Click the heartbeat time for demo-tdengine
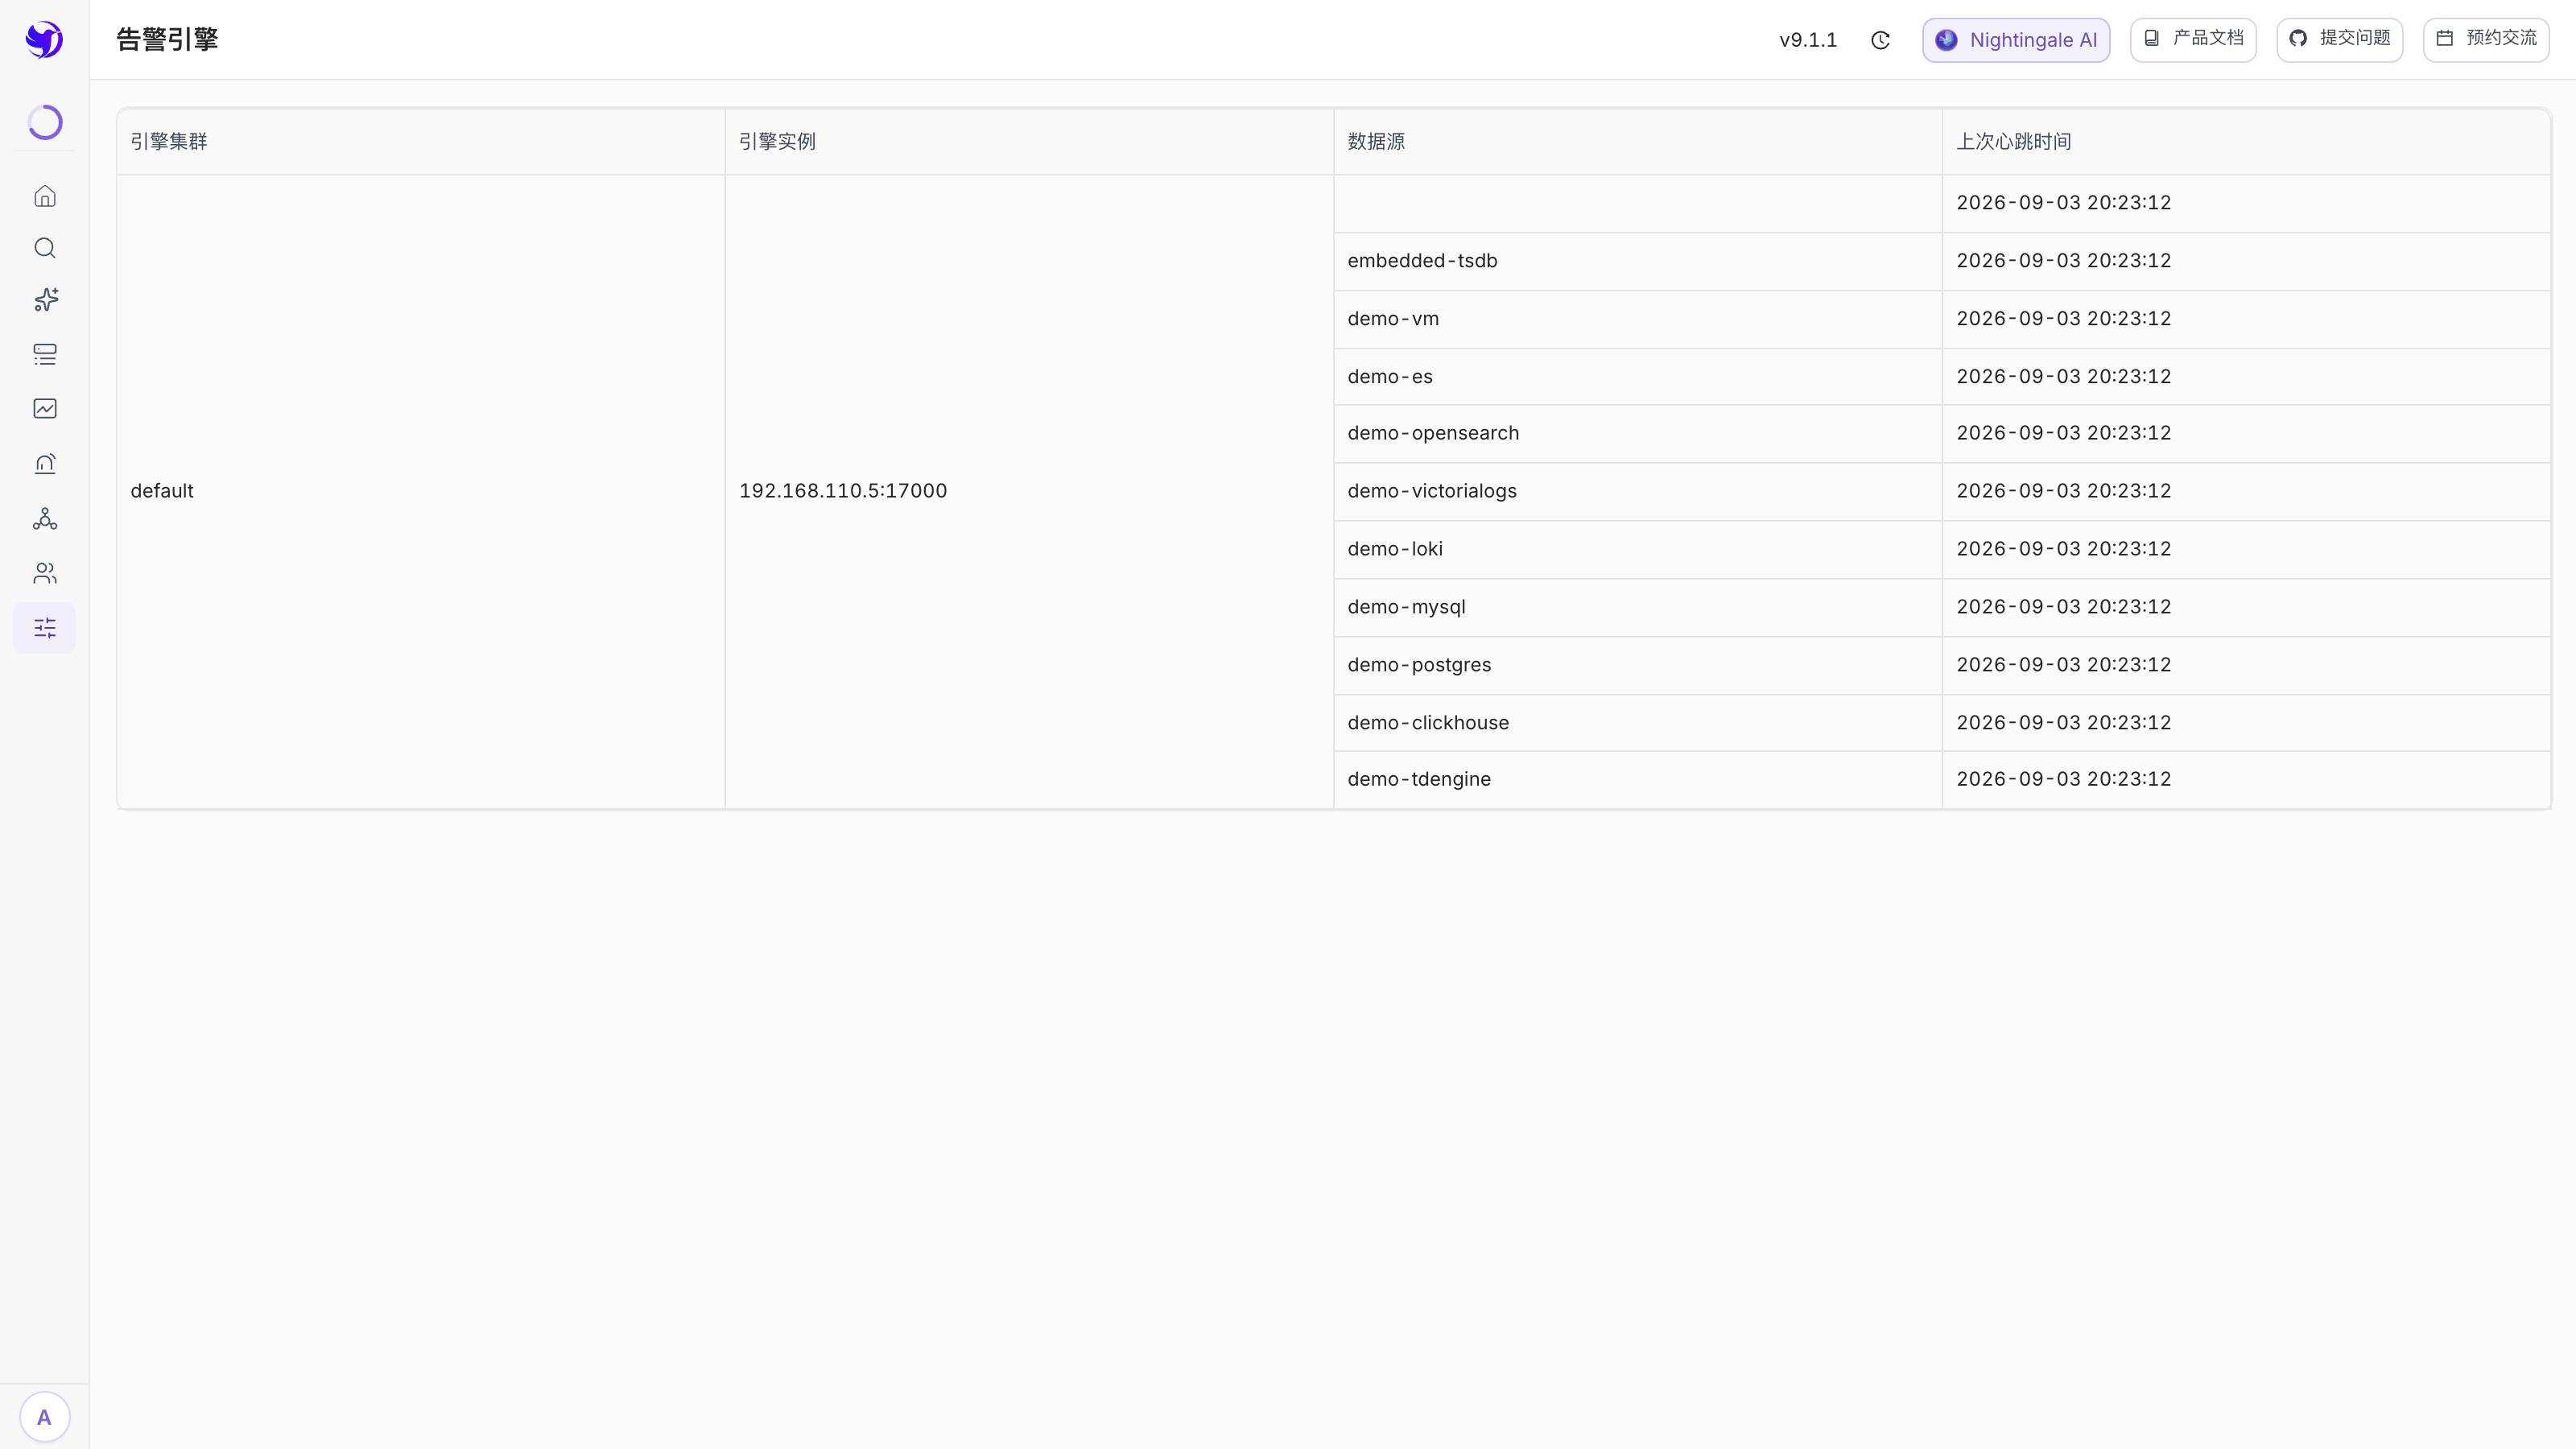2576x1449 pixels. (x=2064, y=779)
